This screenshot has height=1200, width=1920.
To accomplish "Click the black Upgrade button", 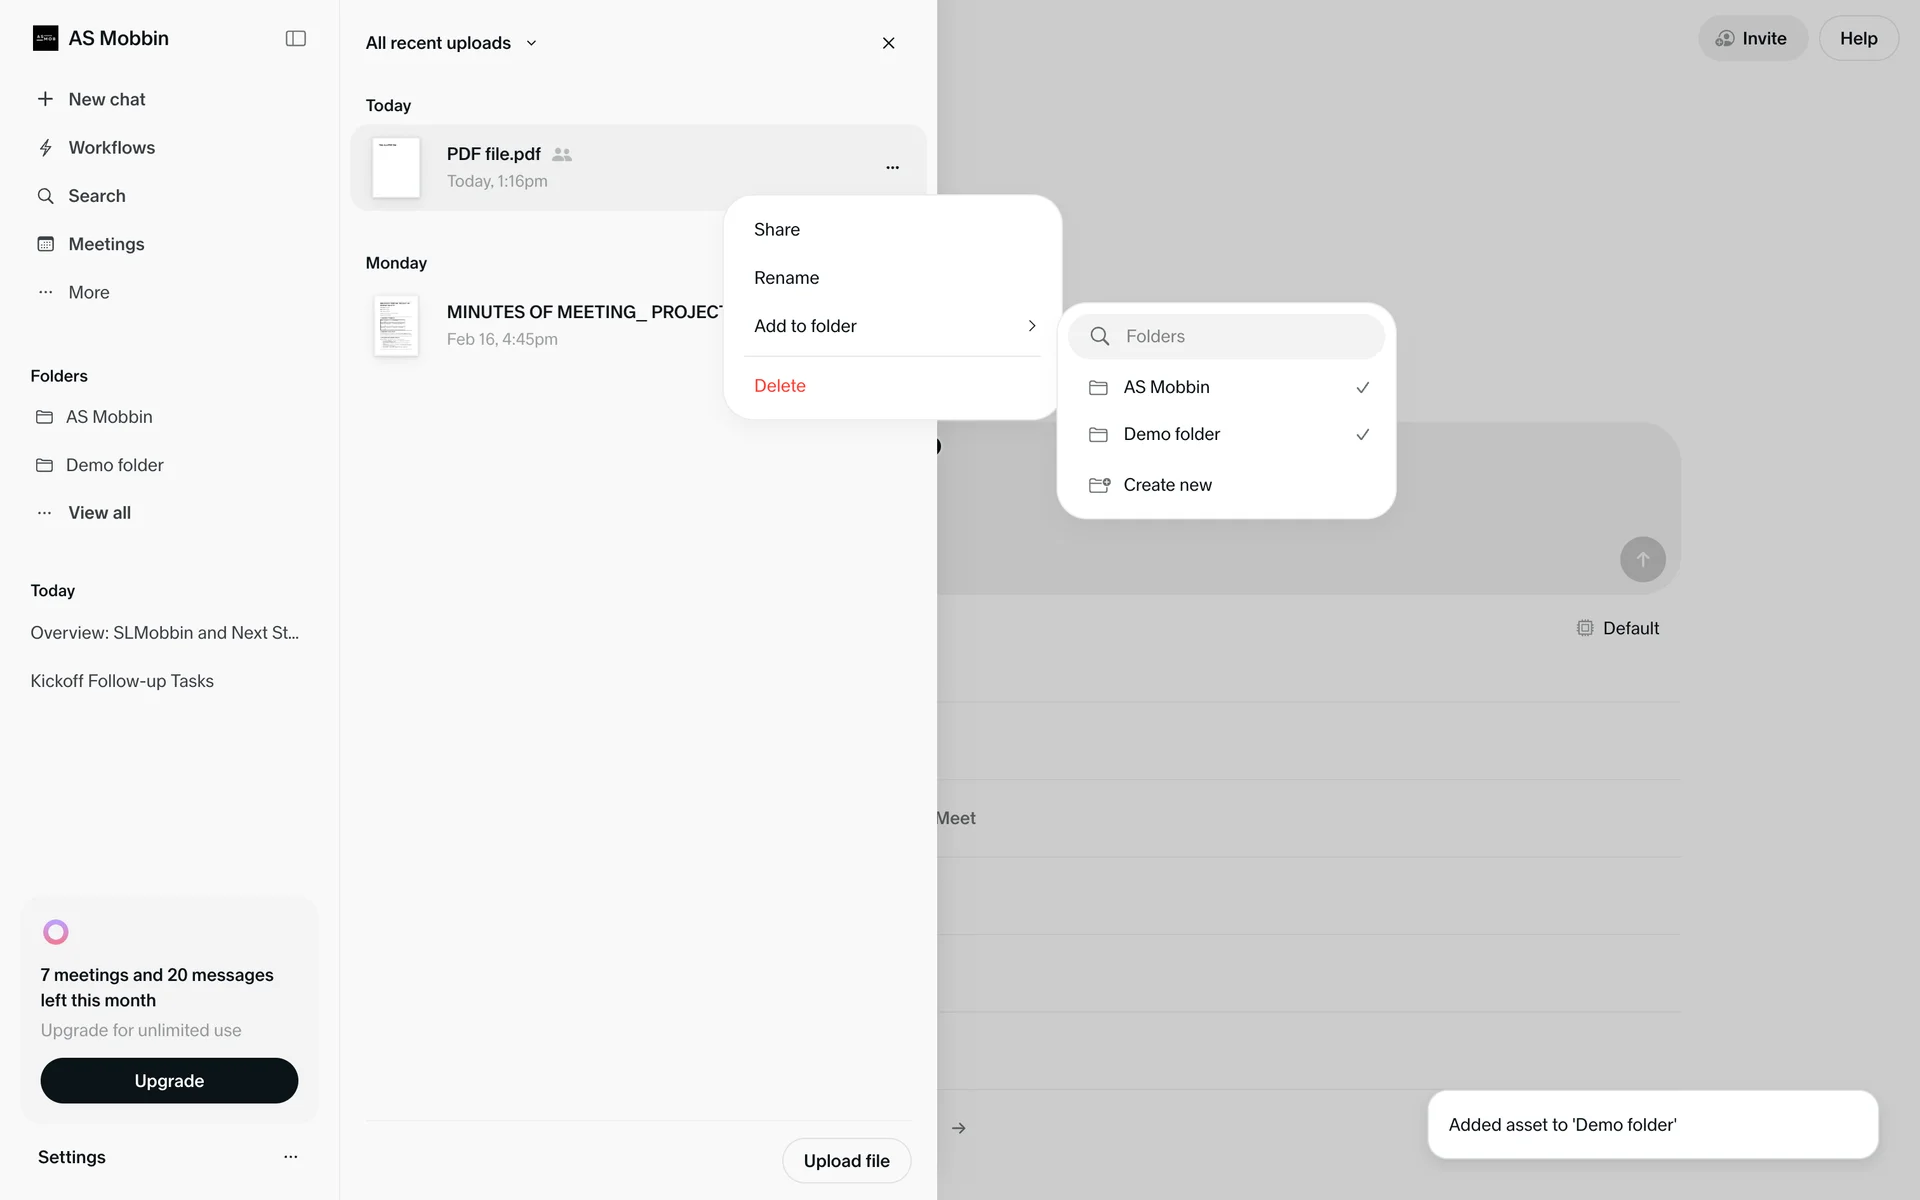I will (x=169, y=1081).
